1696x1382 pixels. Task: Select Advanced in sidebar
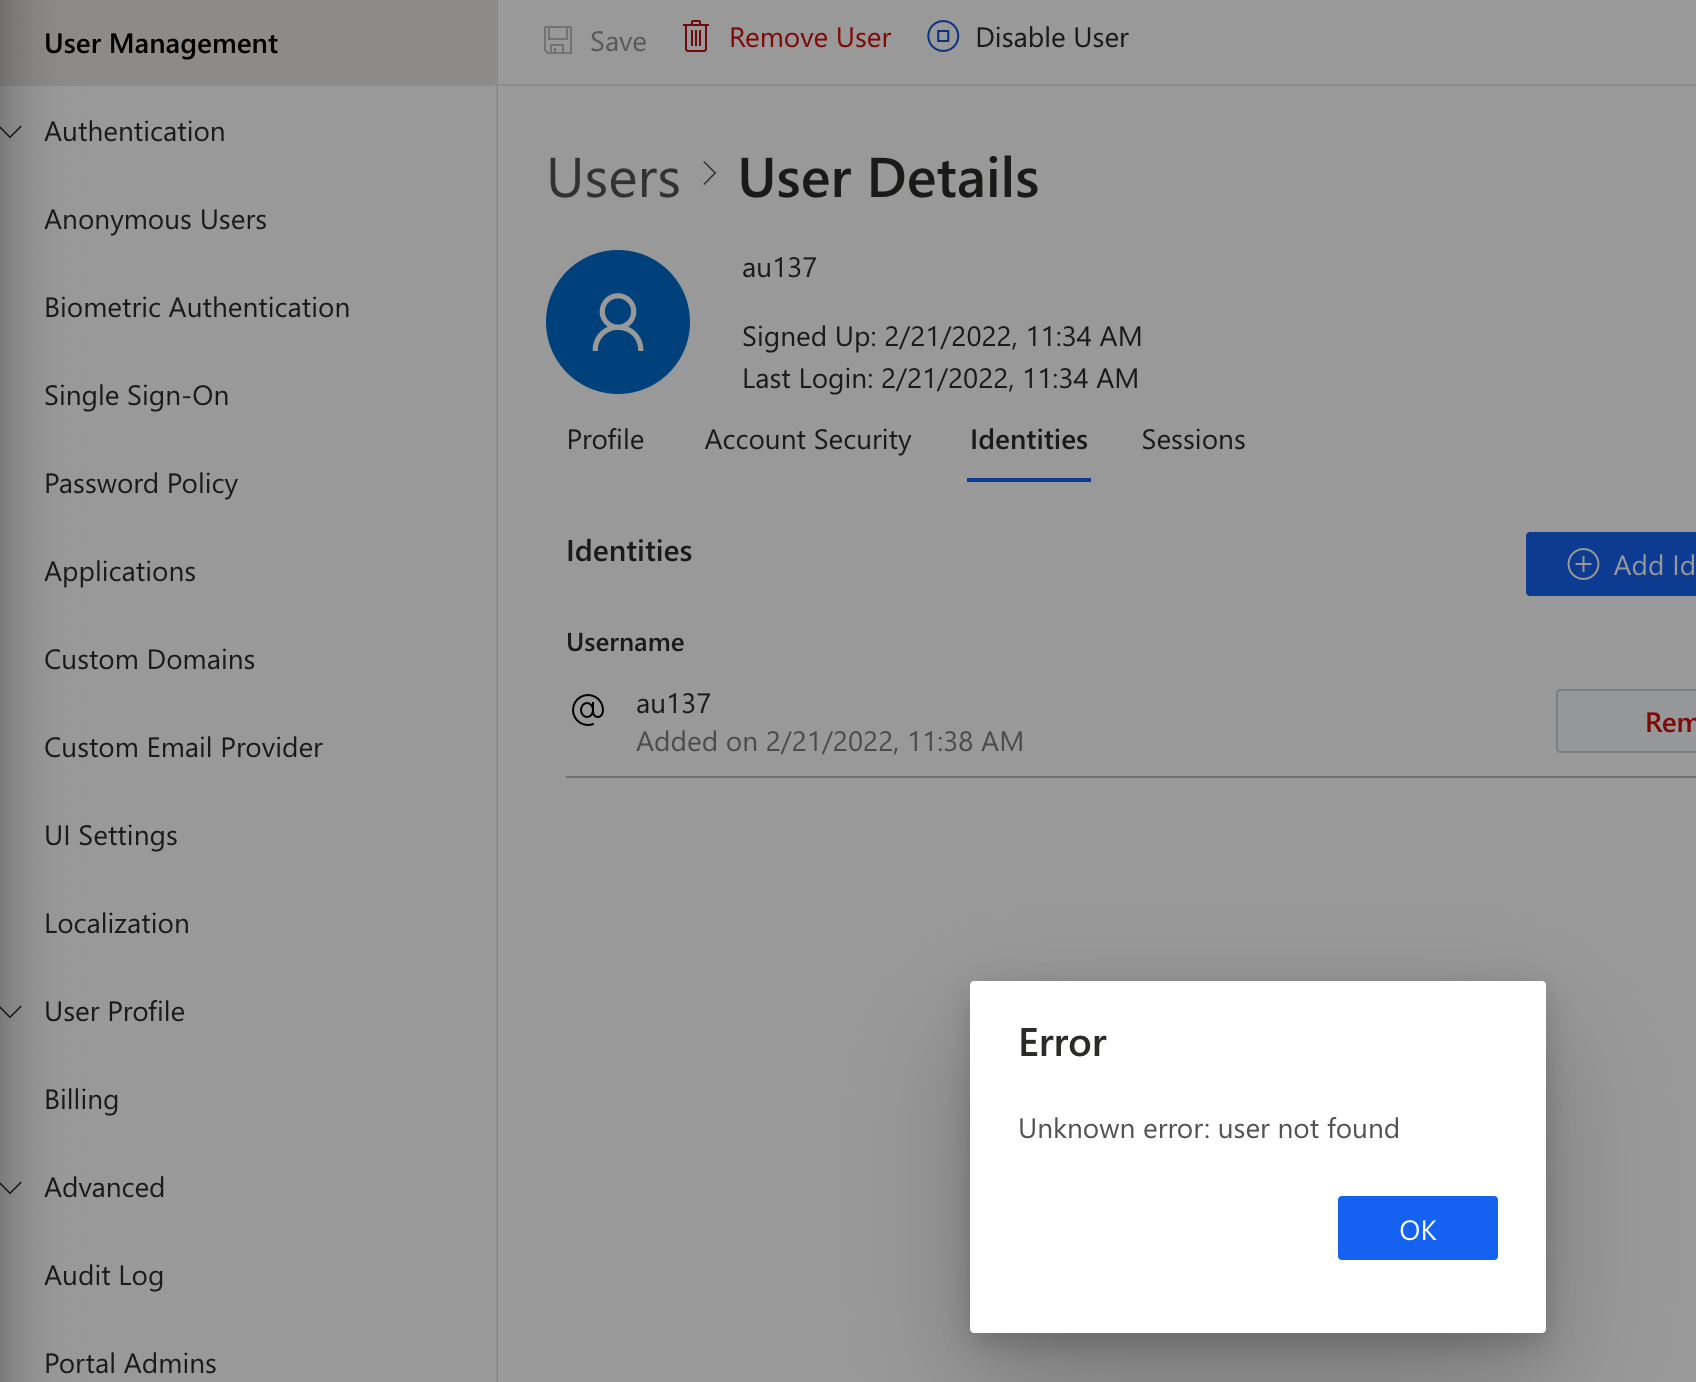[105, 1187]
